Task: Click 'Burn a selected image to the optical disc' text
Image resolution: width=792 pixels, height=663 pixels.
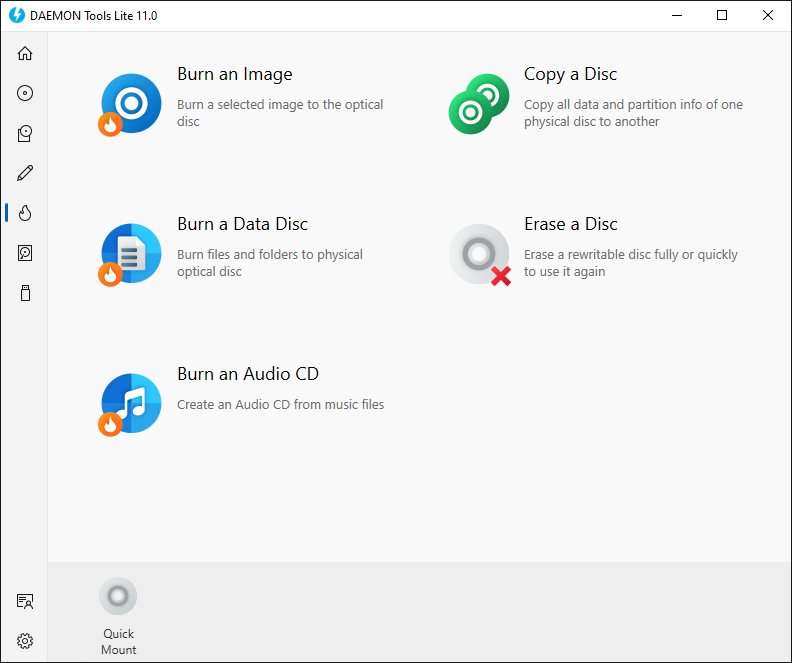Action: pos(280,113)
